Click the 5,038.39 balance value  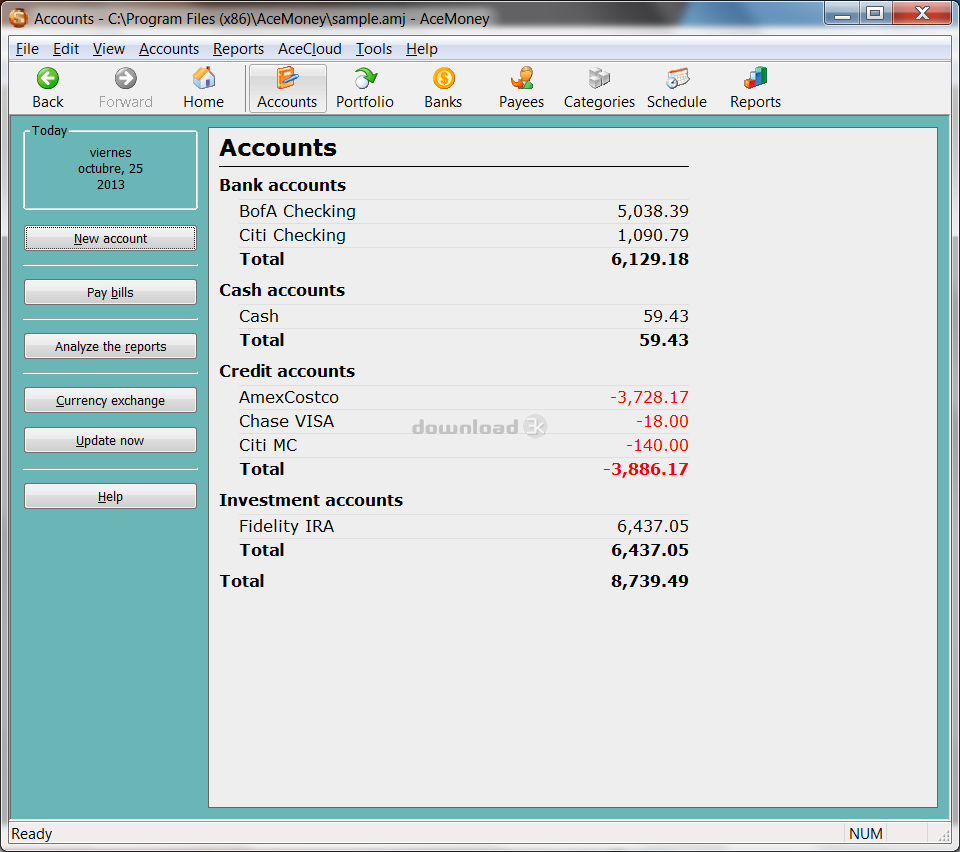[653, 211]
